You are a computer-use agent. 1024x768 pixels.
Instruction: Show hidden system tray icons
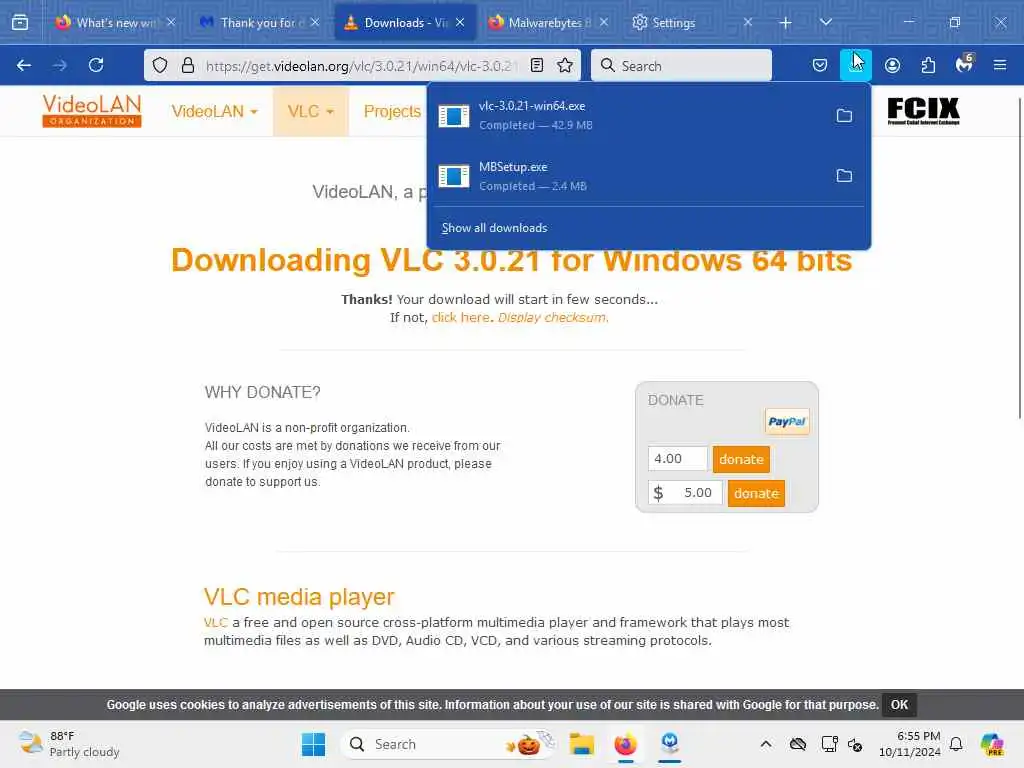point(766,744)
